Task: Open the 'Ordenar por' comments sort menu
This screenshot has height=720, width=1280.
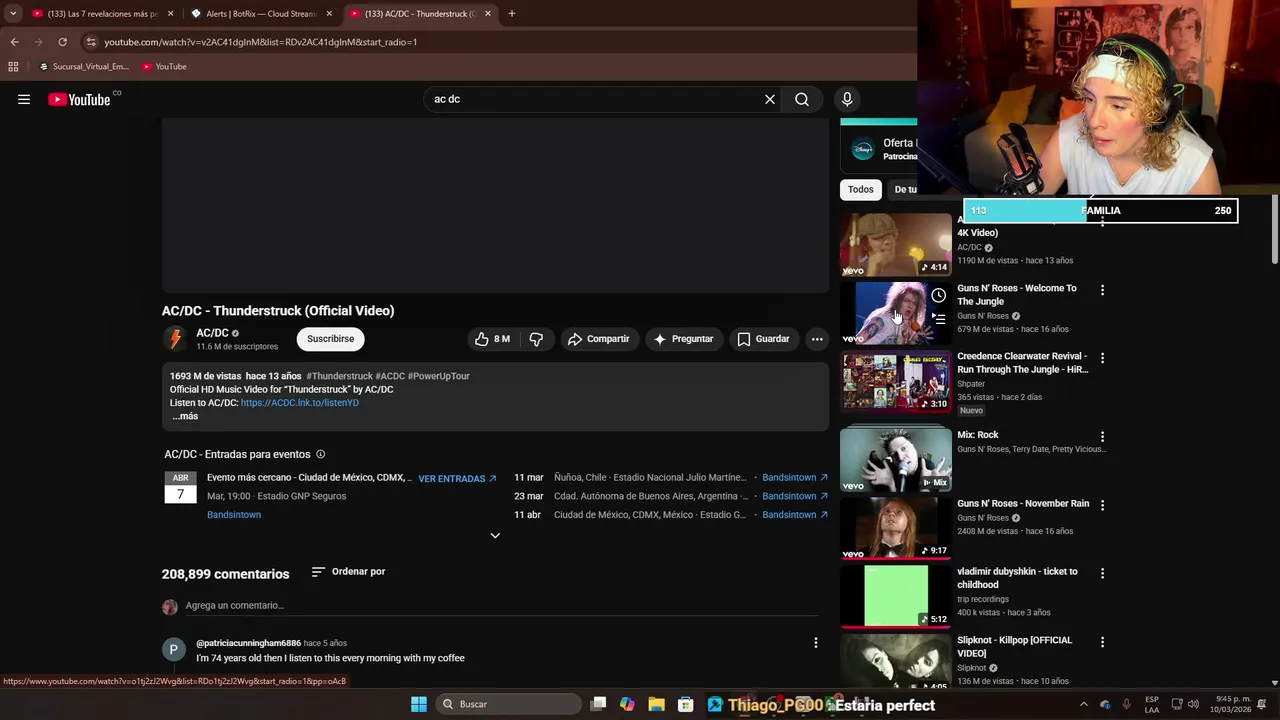Action: [x=348, y=572]
